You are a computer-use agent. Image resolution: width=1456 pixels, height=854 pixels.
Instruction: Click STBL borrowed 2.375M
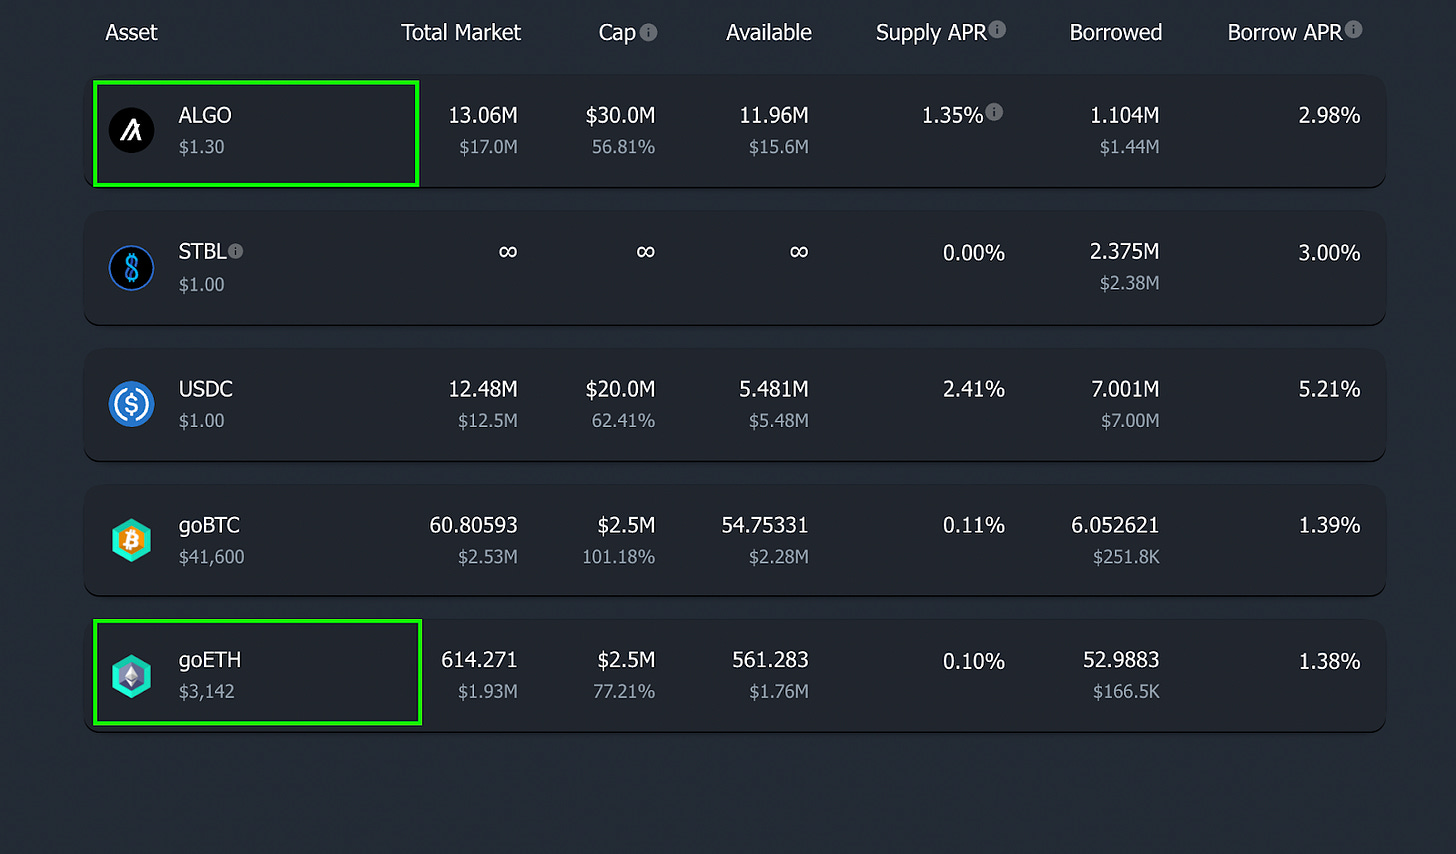click(1125, 251)
